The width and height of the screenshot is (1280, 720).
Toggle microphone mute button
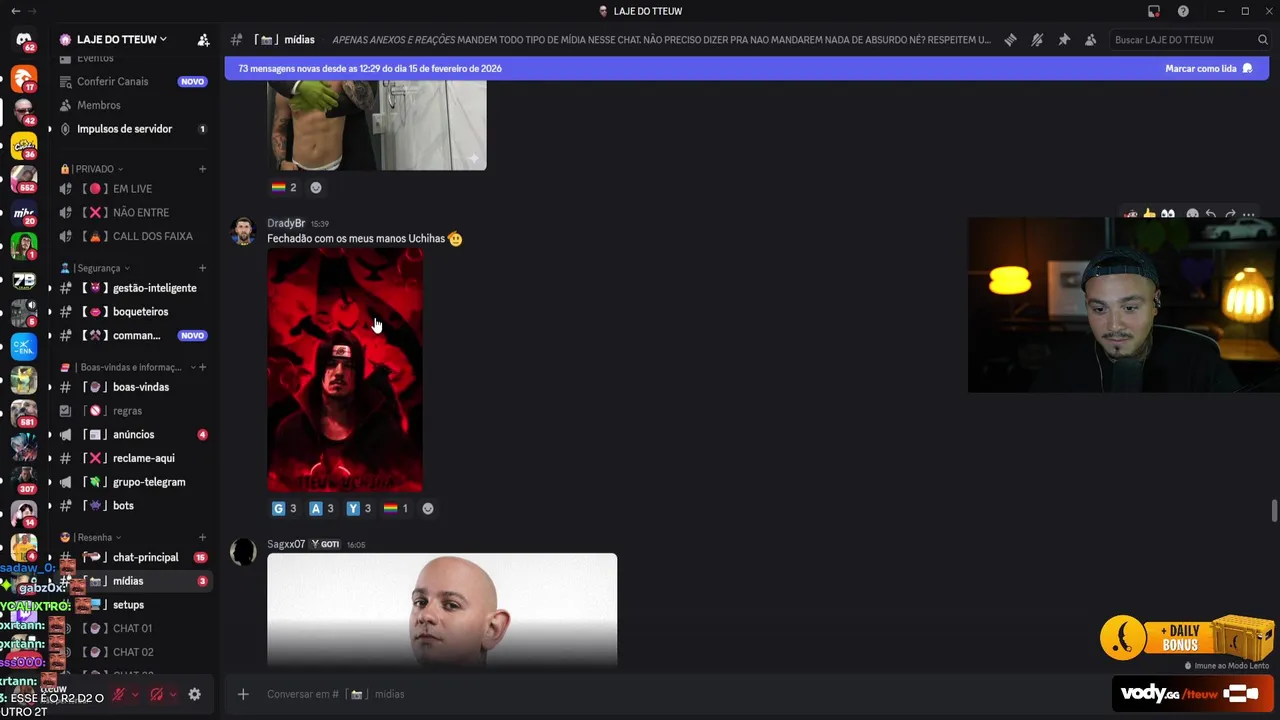click(118, 694)
